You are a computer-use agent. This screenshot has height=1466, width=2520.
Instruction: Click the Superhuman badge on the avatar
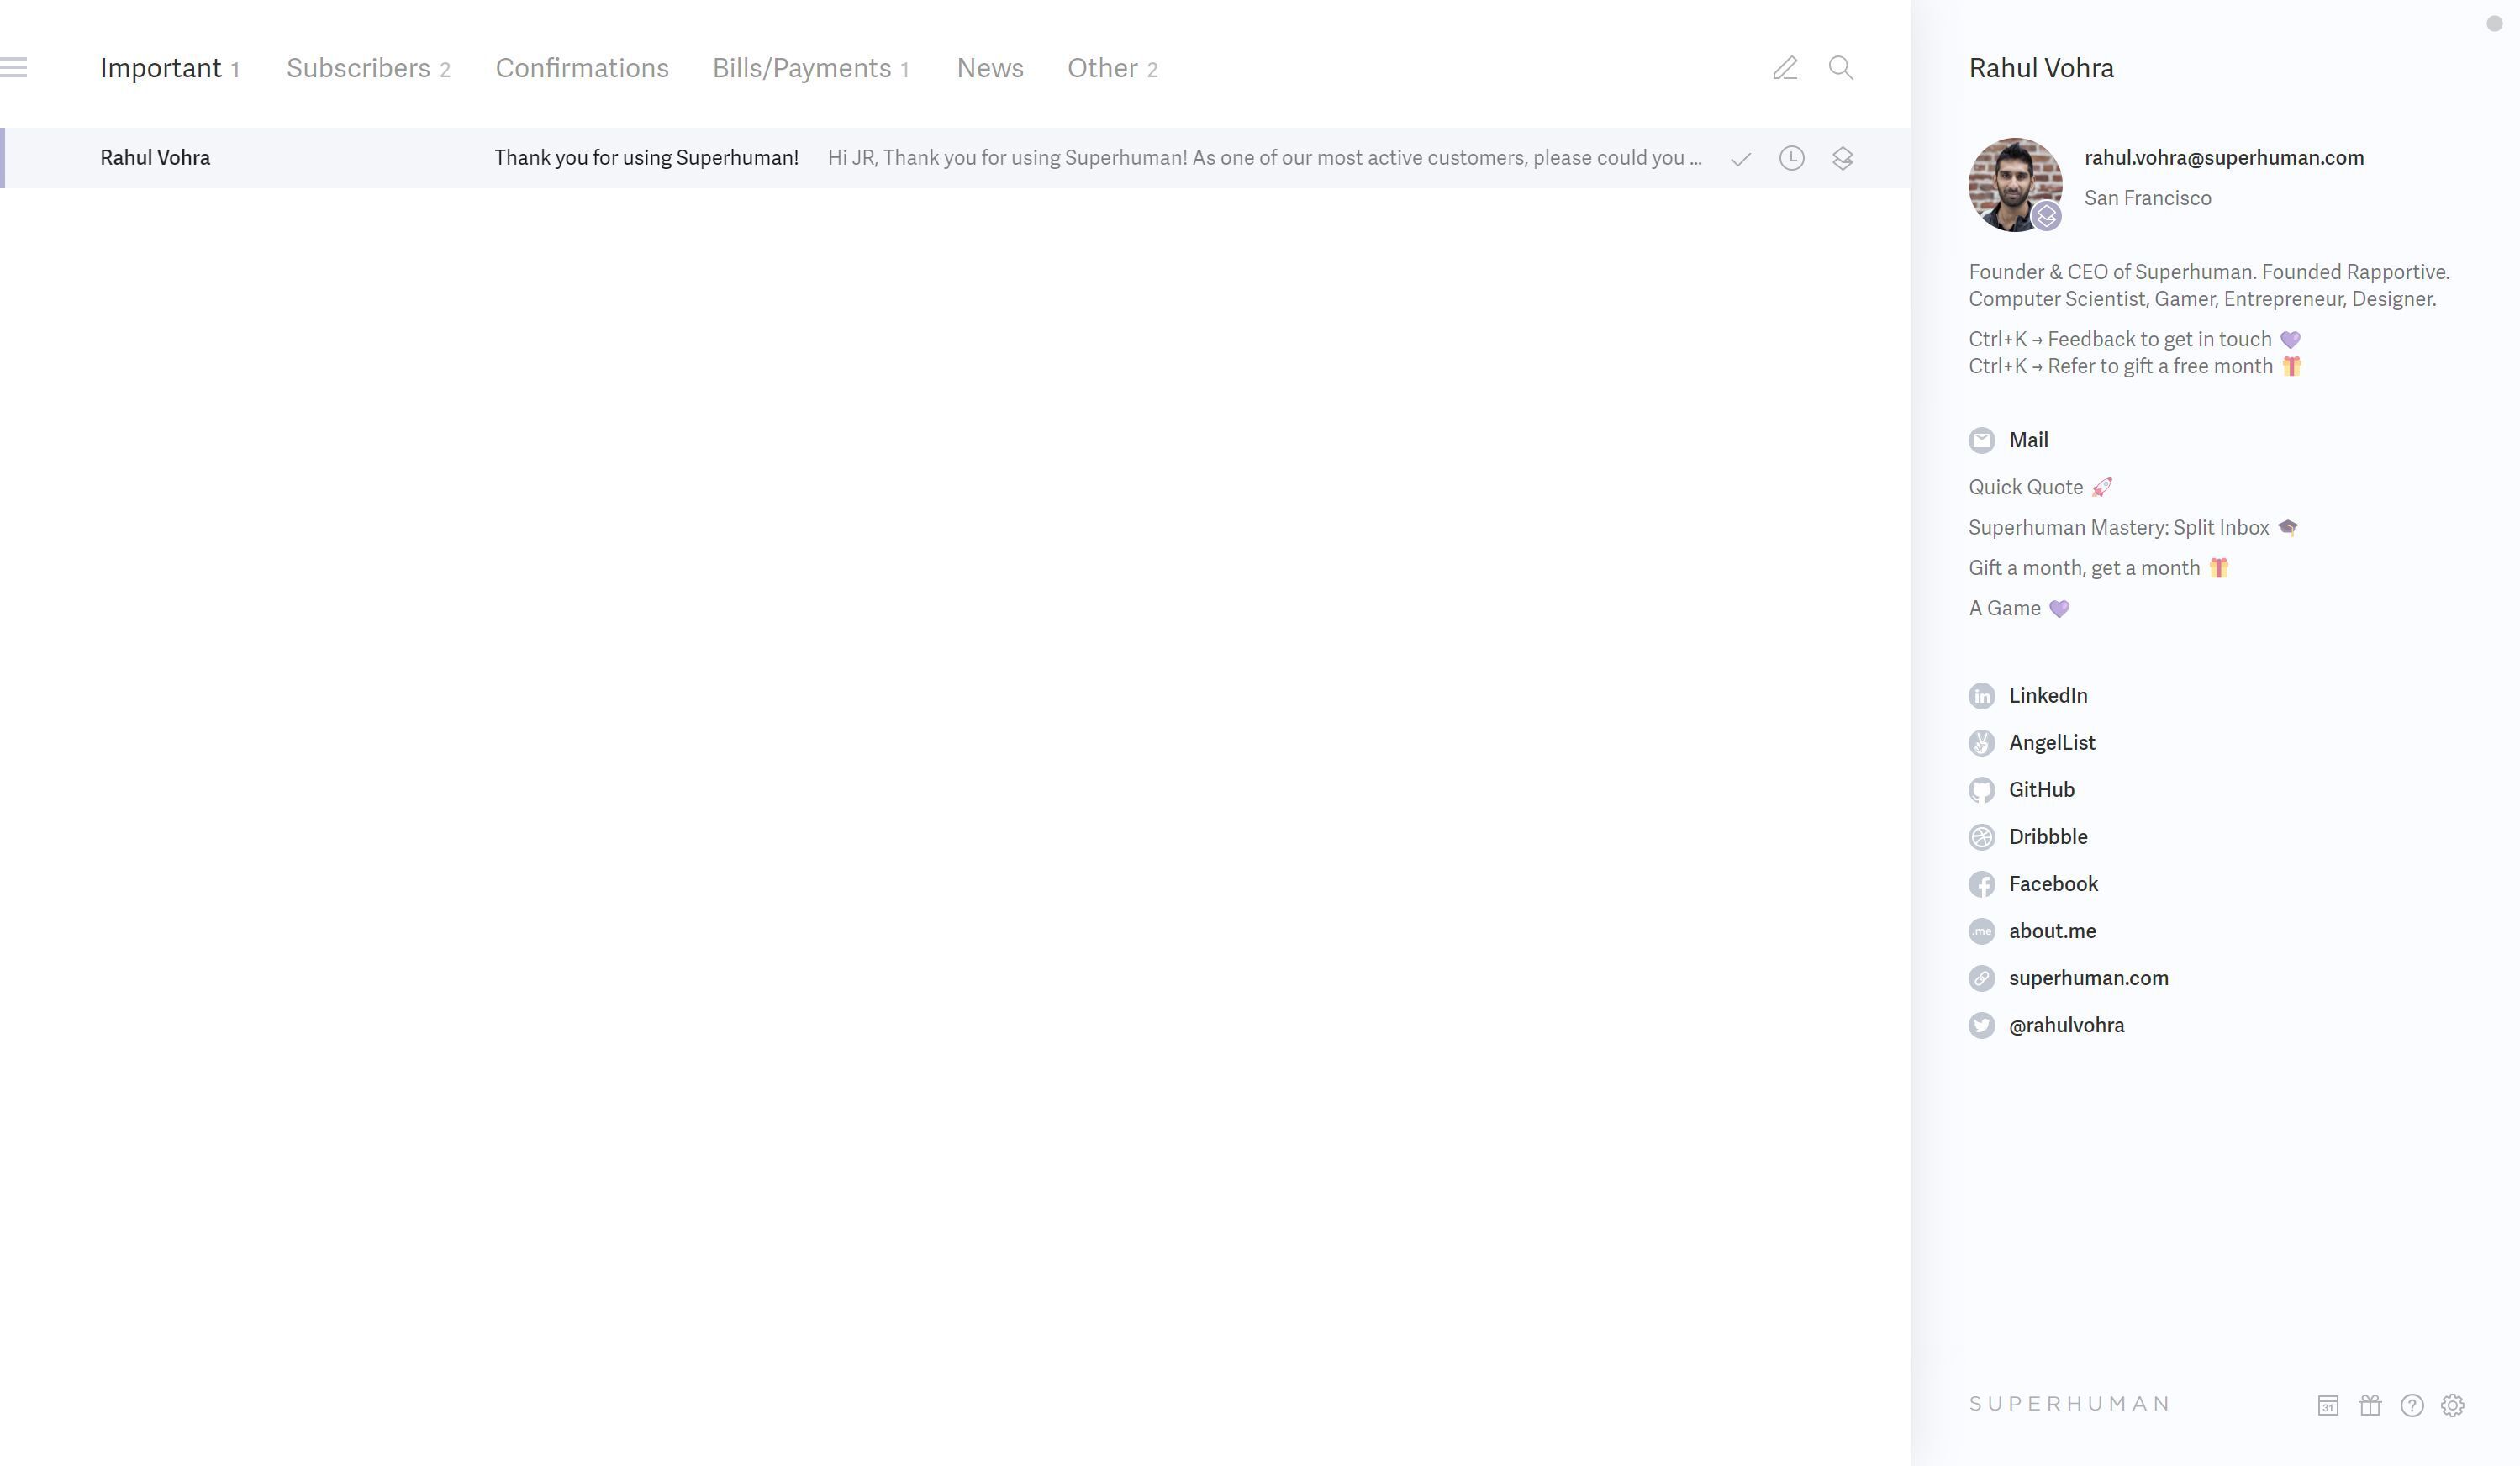point(2046,216)
